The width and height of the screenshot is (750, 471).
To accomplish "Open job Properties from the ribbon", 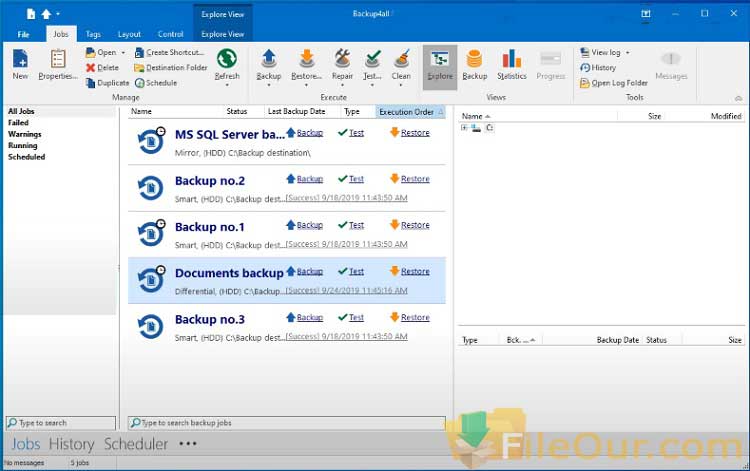I will pos(58,65).
